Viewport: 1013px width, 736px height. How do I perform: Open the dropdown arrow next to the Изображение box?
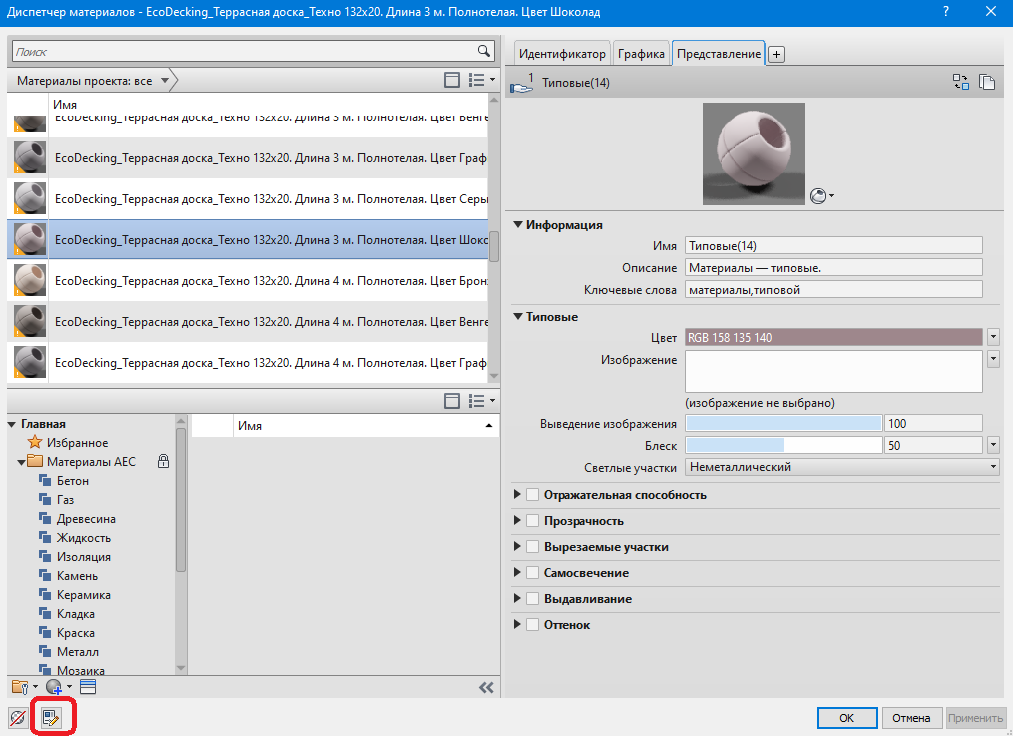click(x=994, y=359)
